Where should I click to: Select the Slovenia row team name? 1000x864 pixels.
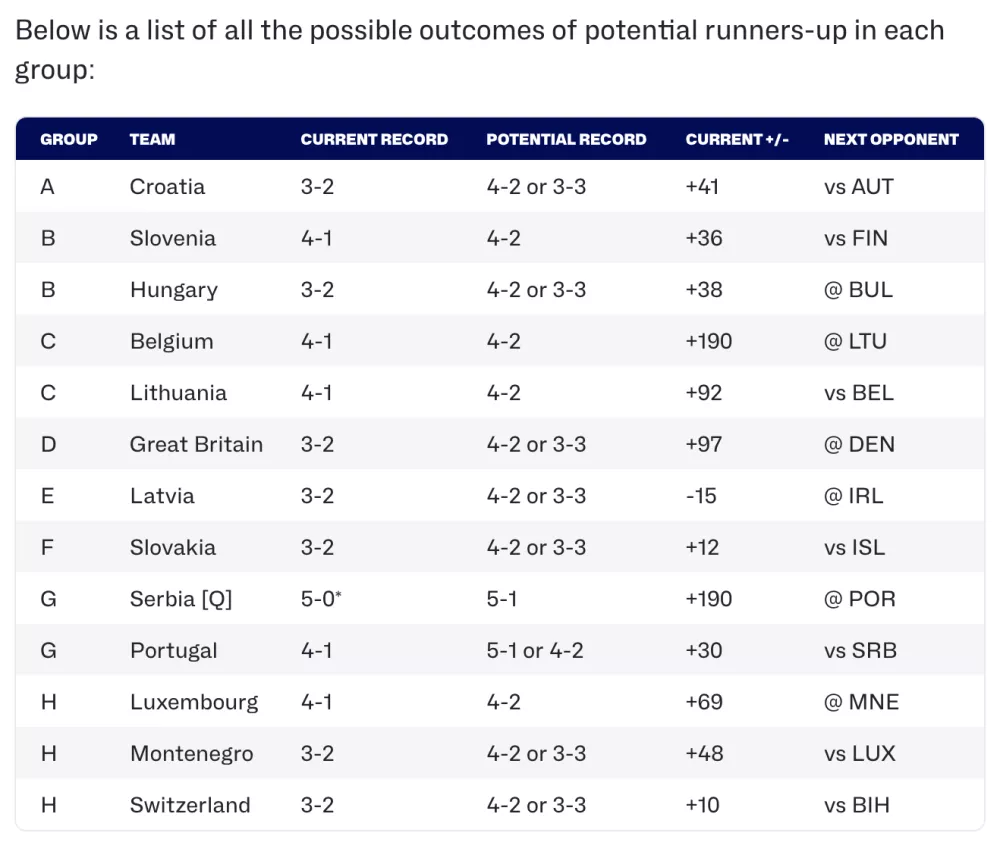coord(173,238)
